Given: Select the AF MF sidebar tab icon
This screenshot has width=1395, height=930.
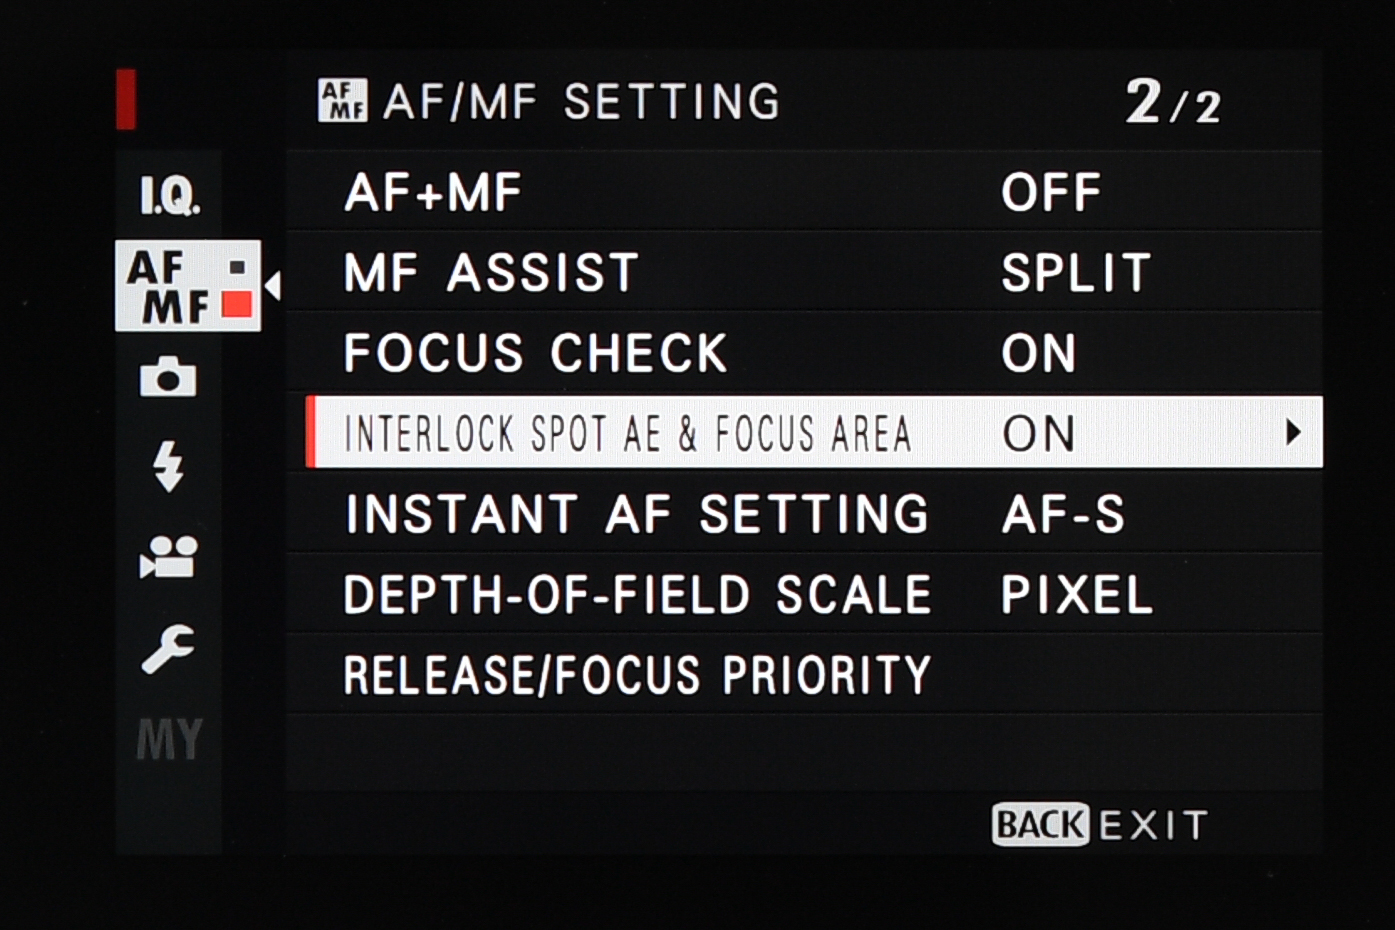Looking at the screenshot, I should tap(187, 286).
